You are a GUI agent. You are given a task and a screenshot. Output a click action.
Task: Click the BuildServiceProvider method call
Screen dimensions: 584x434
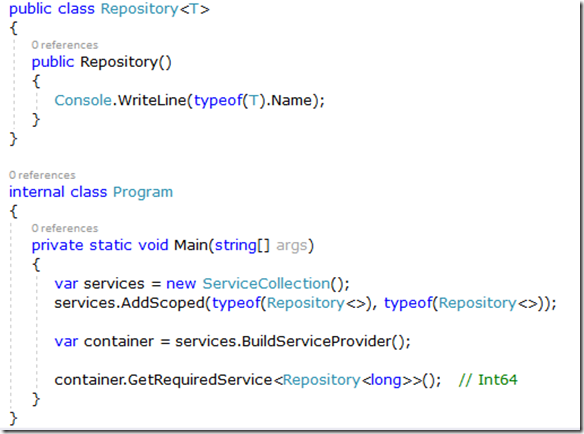click(x=316, y=341)
